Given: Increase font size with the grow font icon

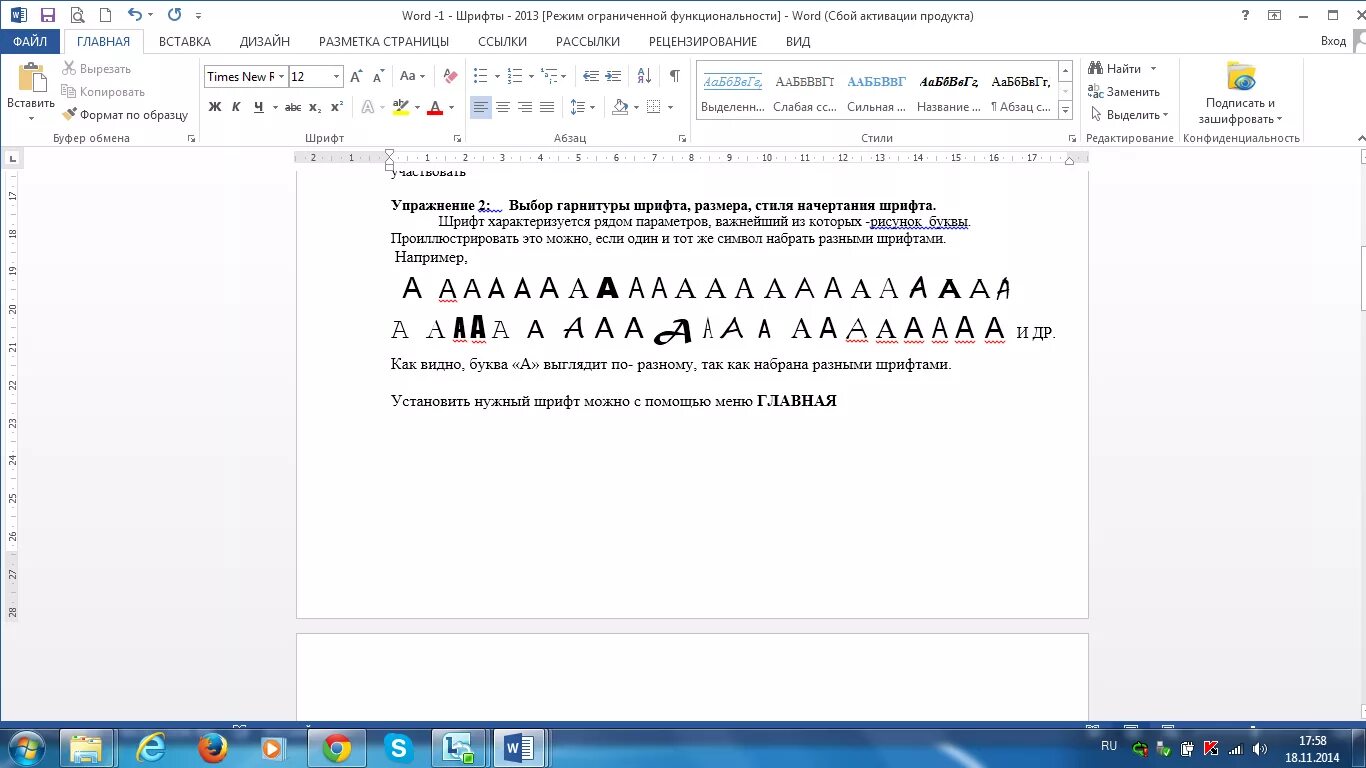Looking at the screenshot, I should pyautogui.click(x=357, y=76).
